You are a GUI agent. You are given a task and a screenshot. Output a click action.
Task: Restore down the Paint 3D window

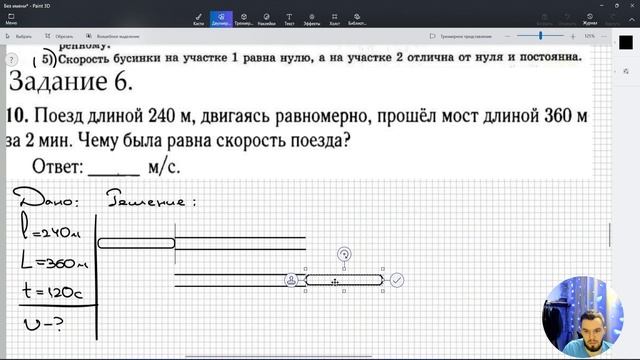pyautogui.click(x=617, y=5)
